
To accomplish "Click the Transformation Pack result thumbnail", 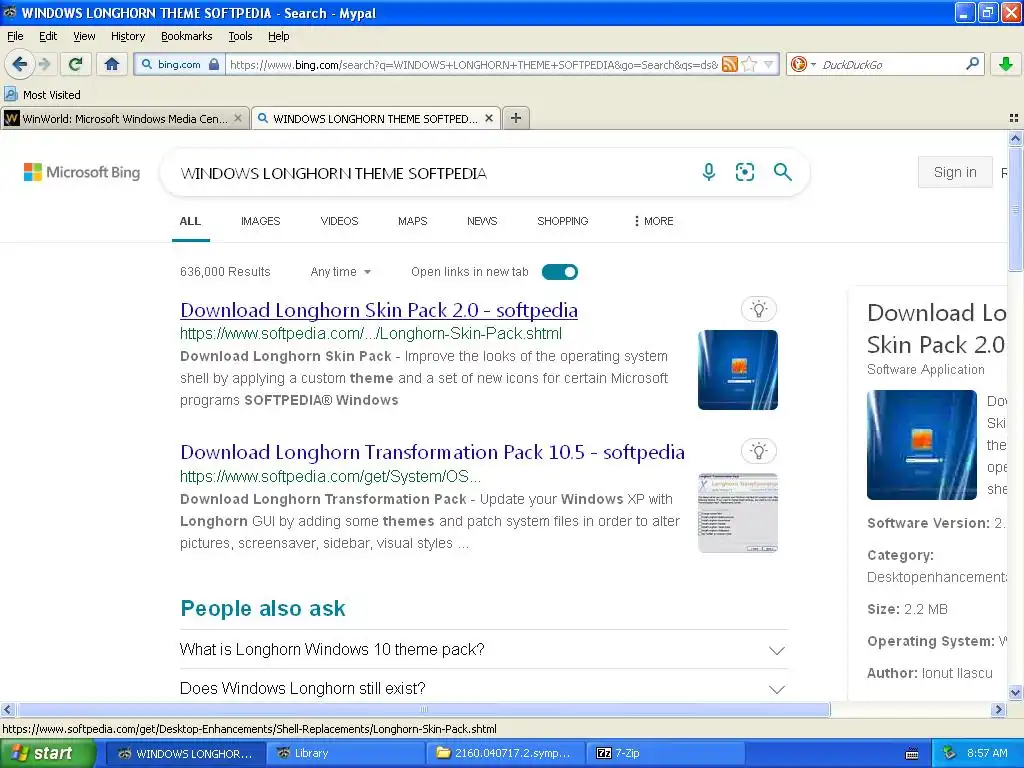I will [737, 513].
